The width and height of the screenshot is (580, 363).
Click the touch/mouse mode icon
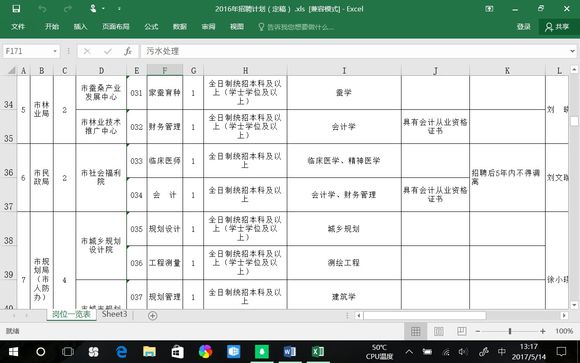click(93, 8)
